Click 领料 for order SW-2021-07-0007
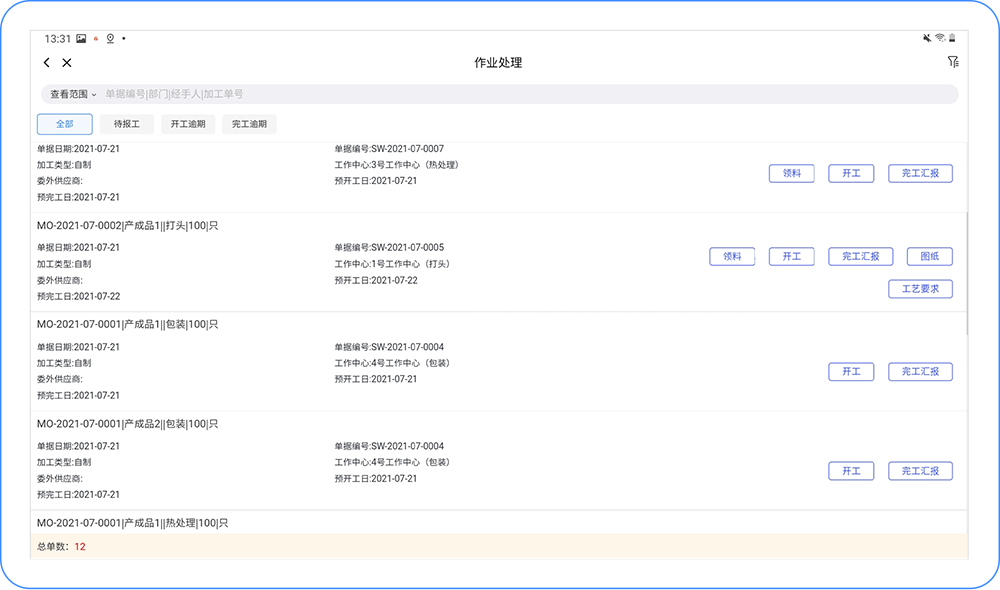The image size is (1000, 590). pyautogui.click(x=792, y=173)
